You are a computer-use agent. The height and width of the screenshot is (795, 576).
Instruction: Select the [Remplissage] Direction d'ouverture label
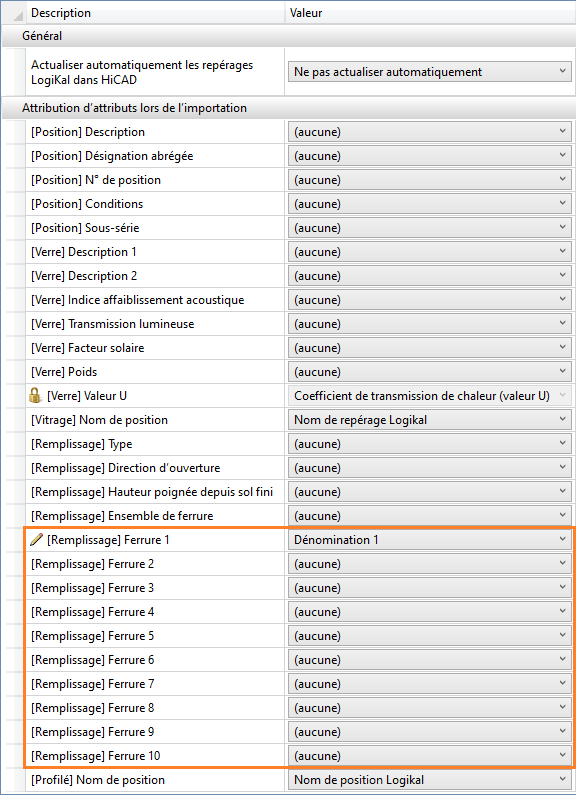tap(125, 468)
